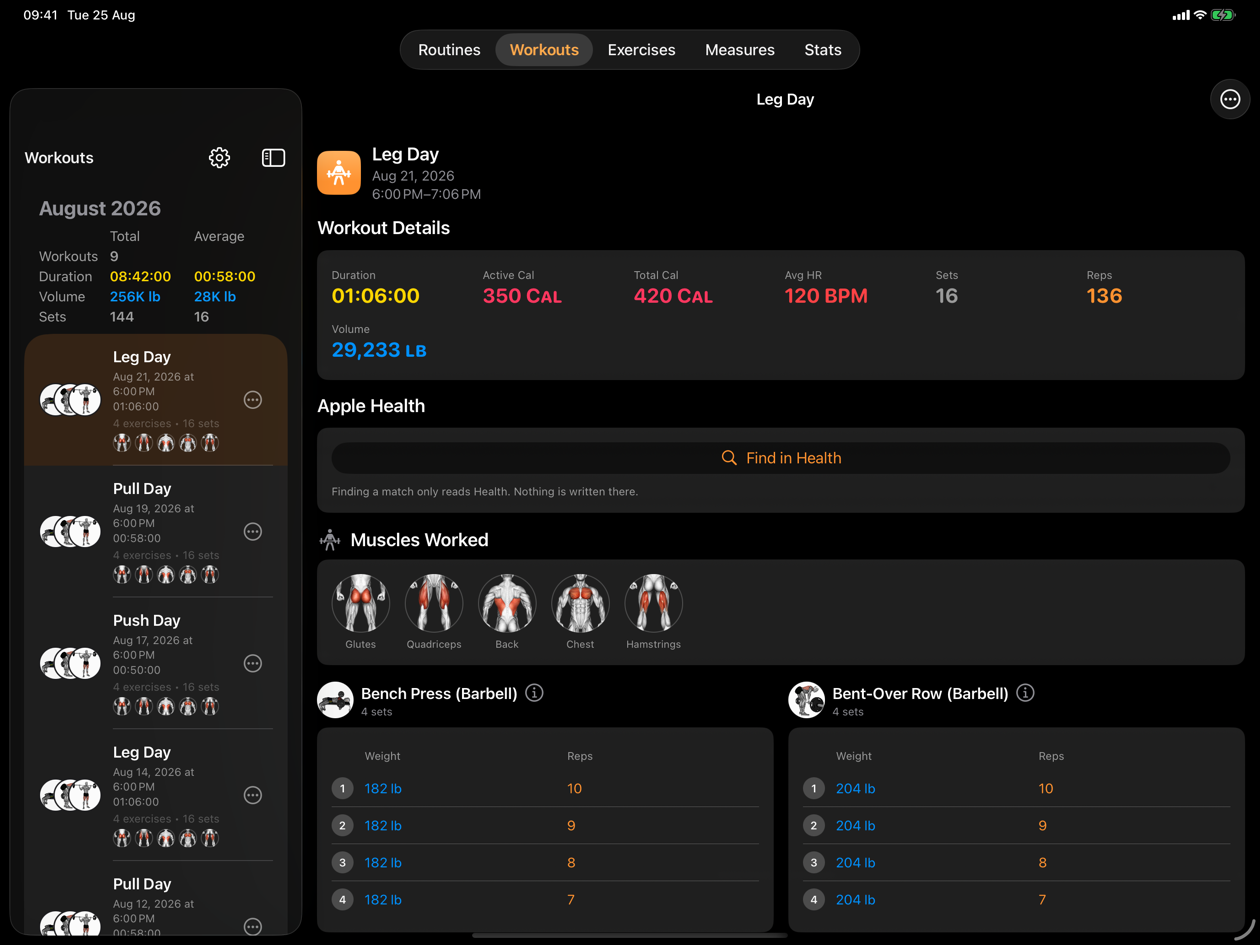Switch to the Exercises tab
1260x945 pixels.
pos(641,50)
